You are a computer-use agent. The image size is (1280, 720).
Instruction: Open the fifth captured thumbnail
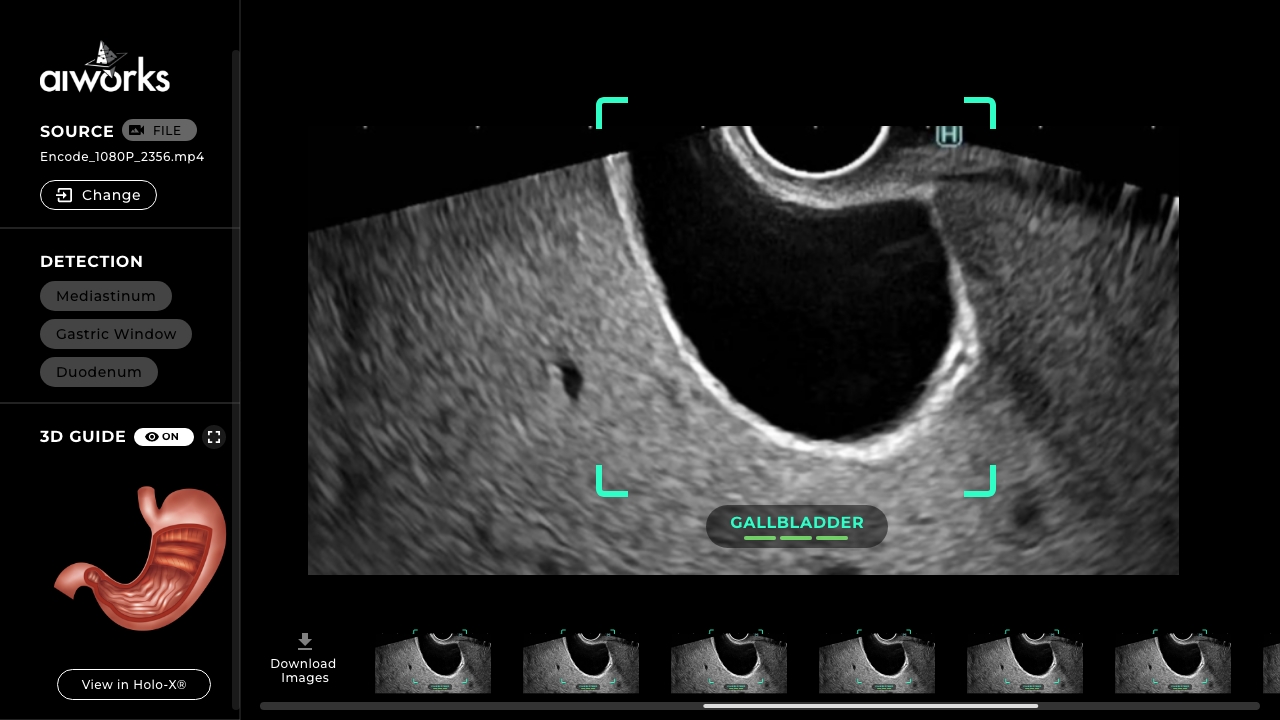pos(1025,661)
